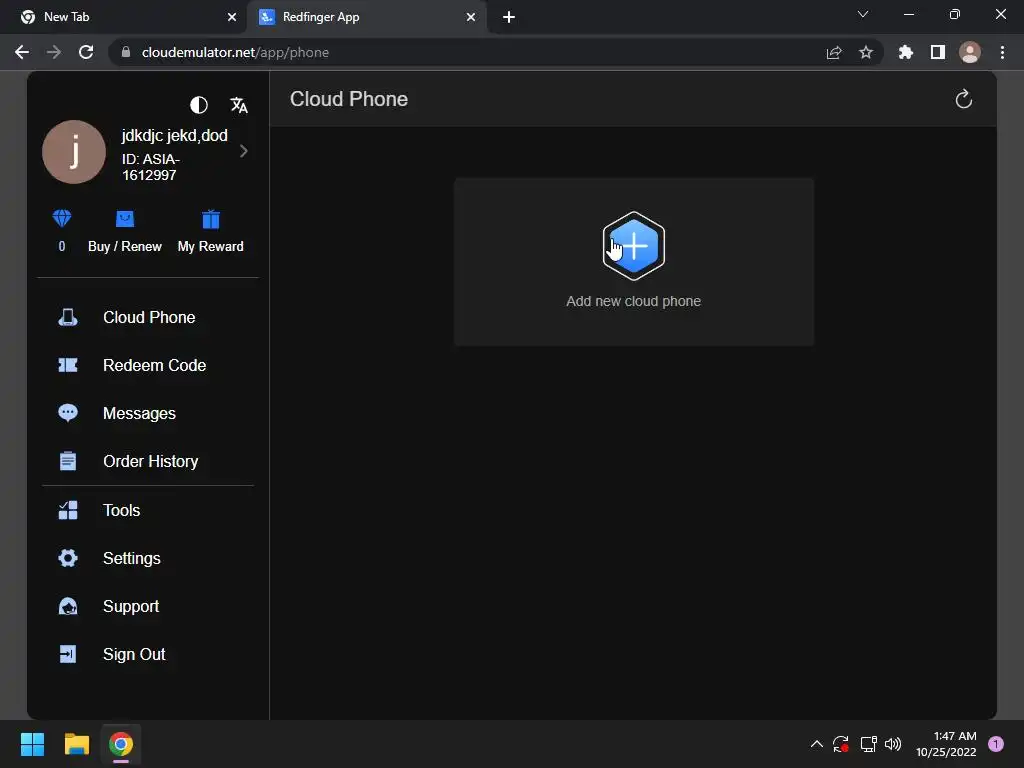Close the New Tab browser tab
The image size is (1024, 768).
(x=232, y=17)
